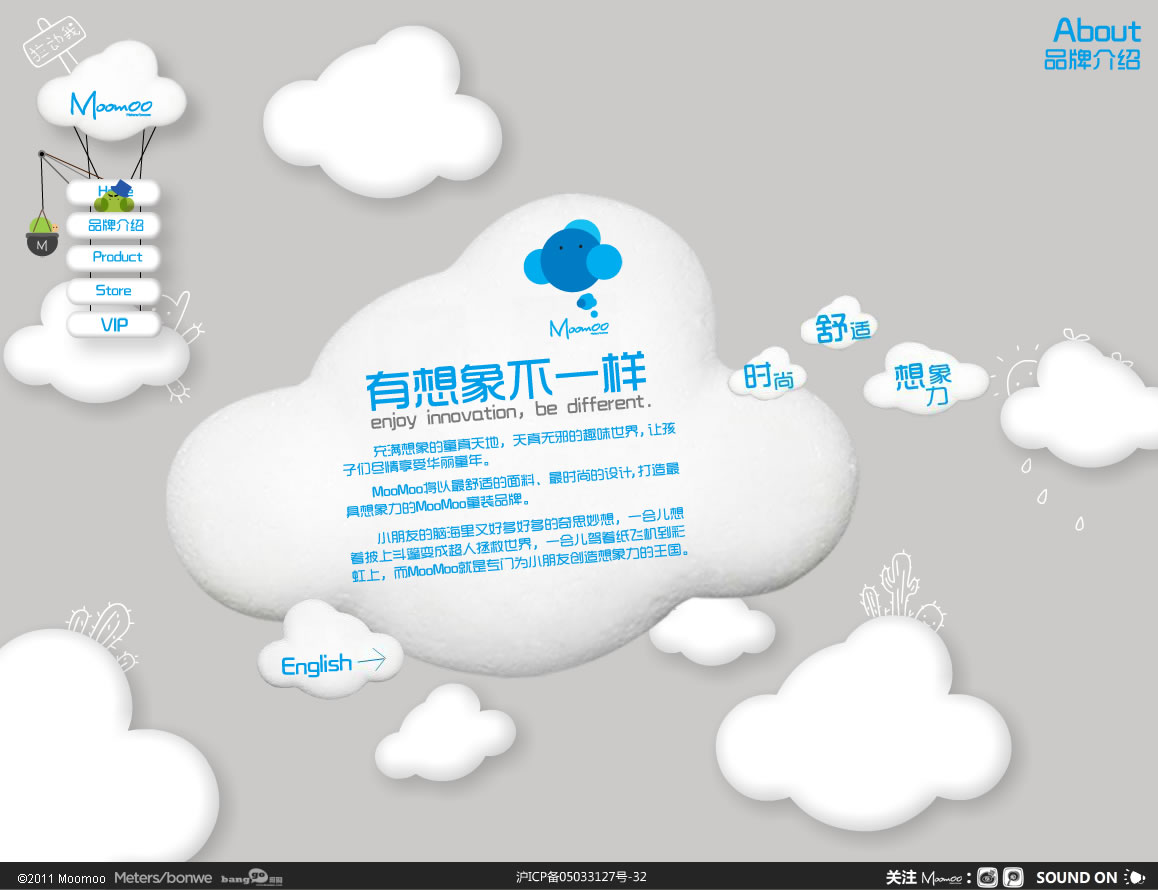The width and height of the screenshot is (1158, 890).
Task: Select the VIP menu item
Action: click(113, 324)
